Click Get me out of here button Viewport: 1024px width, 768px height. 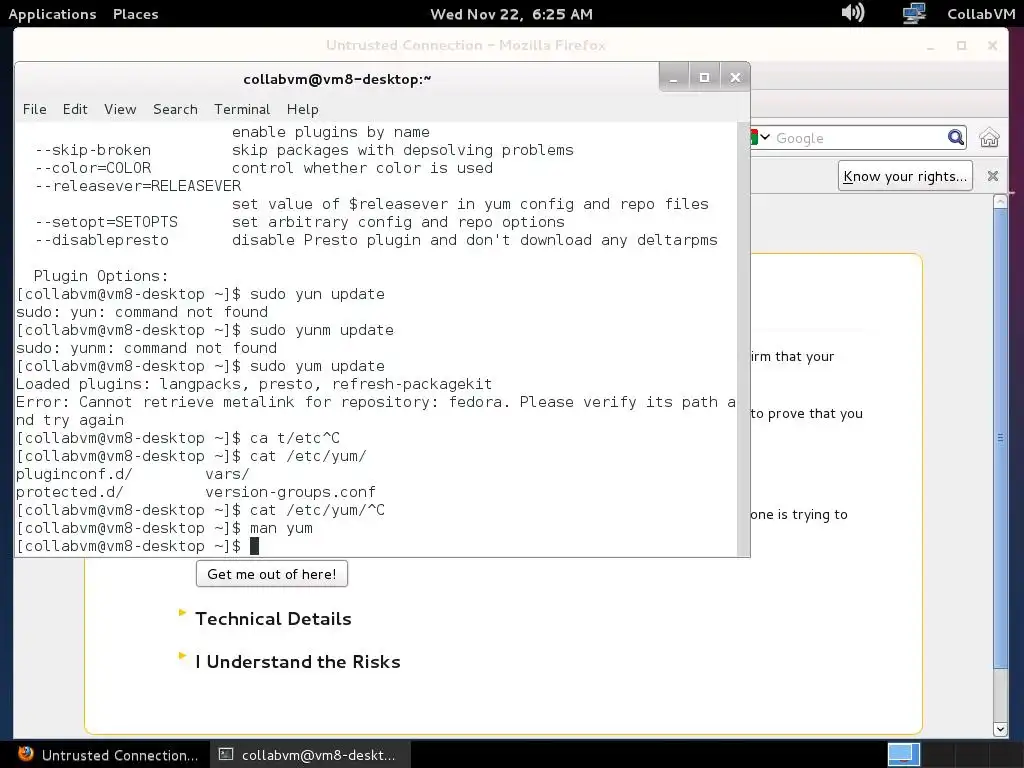pos(272,574)
